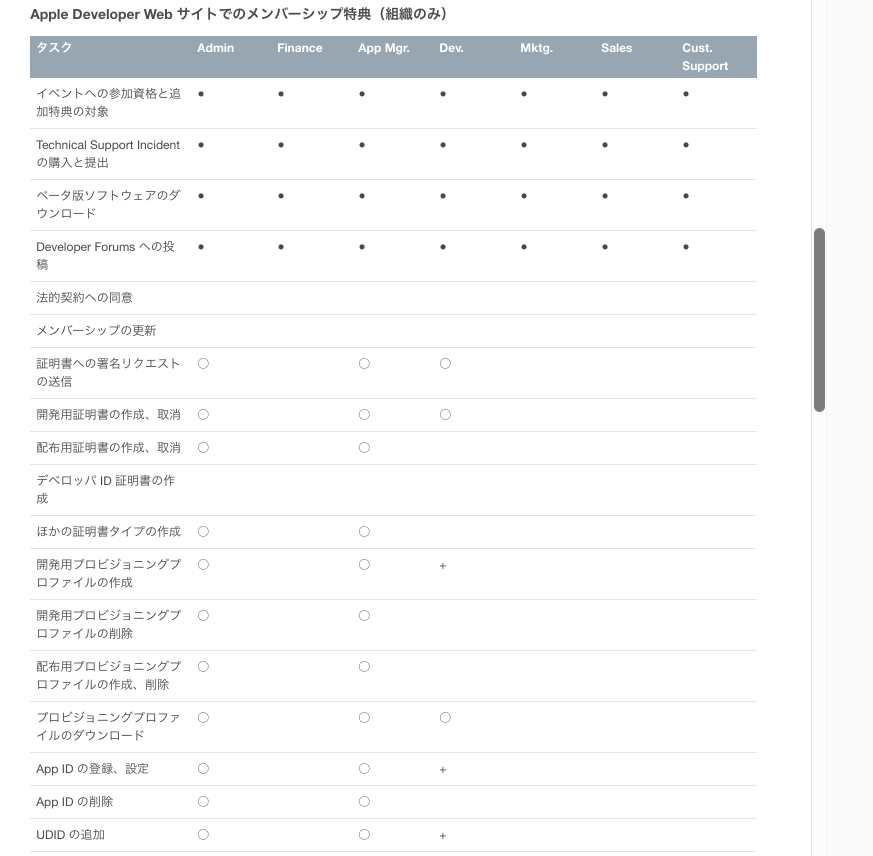Image resolution: width=873 pixels, height=856 pixels.
Task: Click the Dev. circle for 'プロビジョニングプロファイルのダウンロード'
Action: click(445, 717)
